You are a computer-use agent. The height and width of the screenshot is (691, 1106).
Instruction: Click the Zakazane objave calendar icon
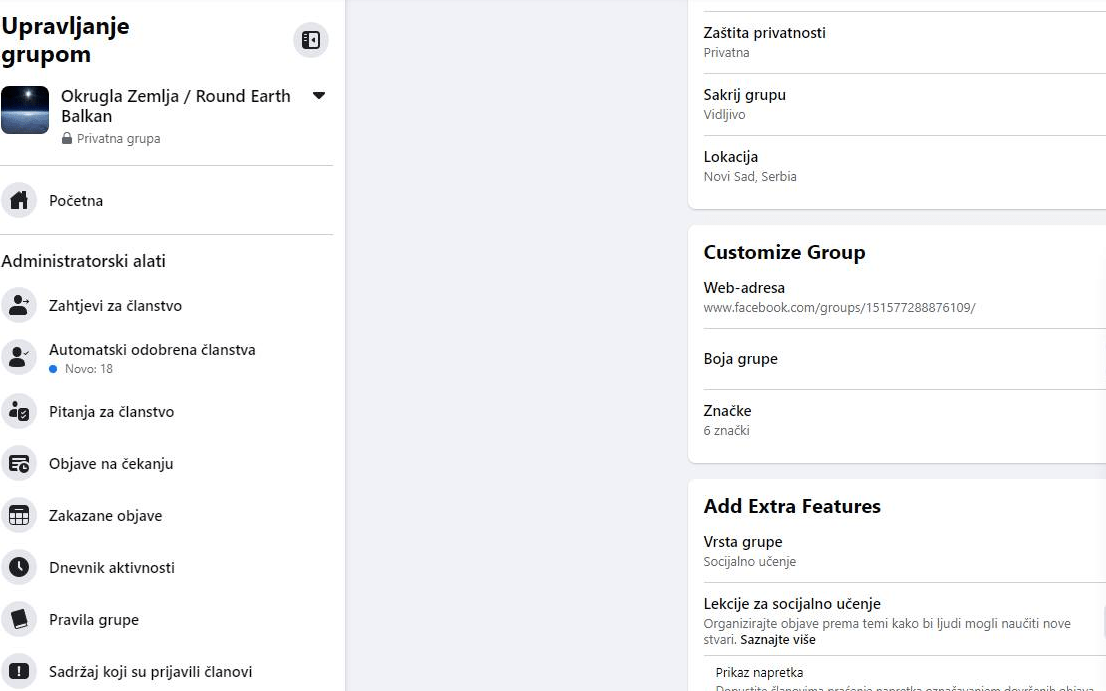[18, 516]
